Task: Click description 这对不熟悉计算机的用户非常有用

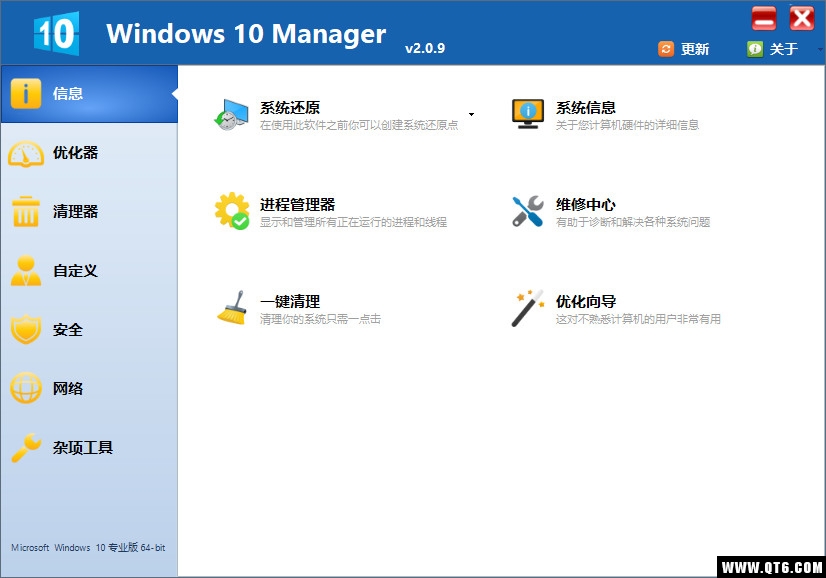Action: point(638,319)
